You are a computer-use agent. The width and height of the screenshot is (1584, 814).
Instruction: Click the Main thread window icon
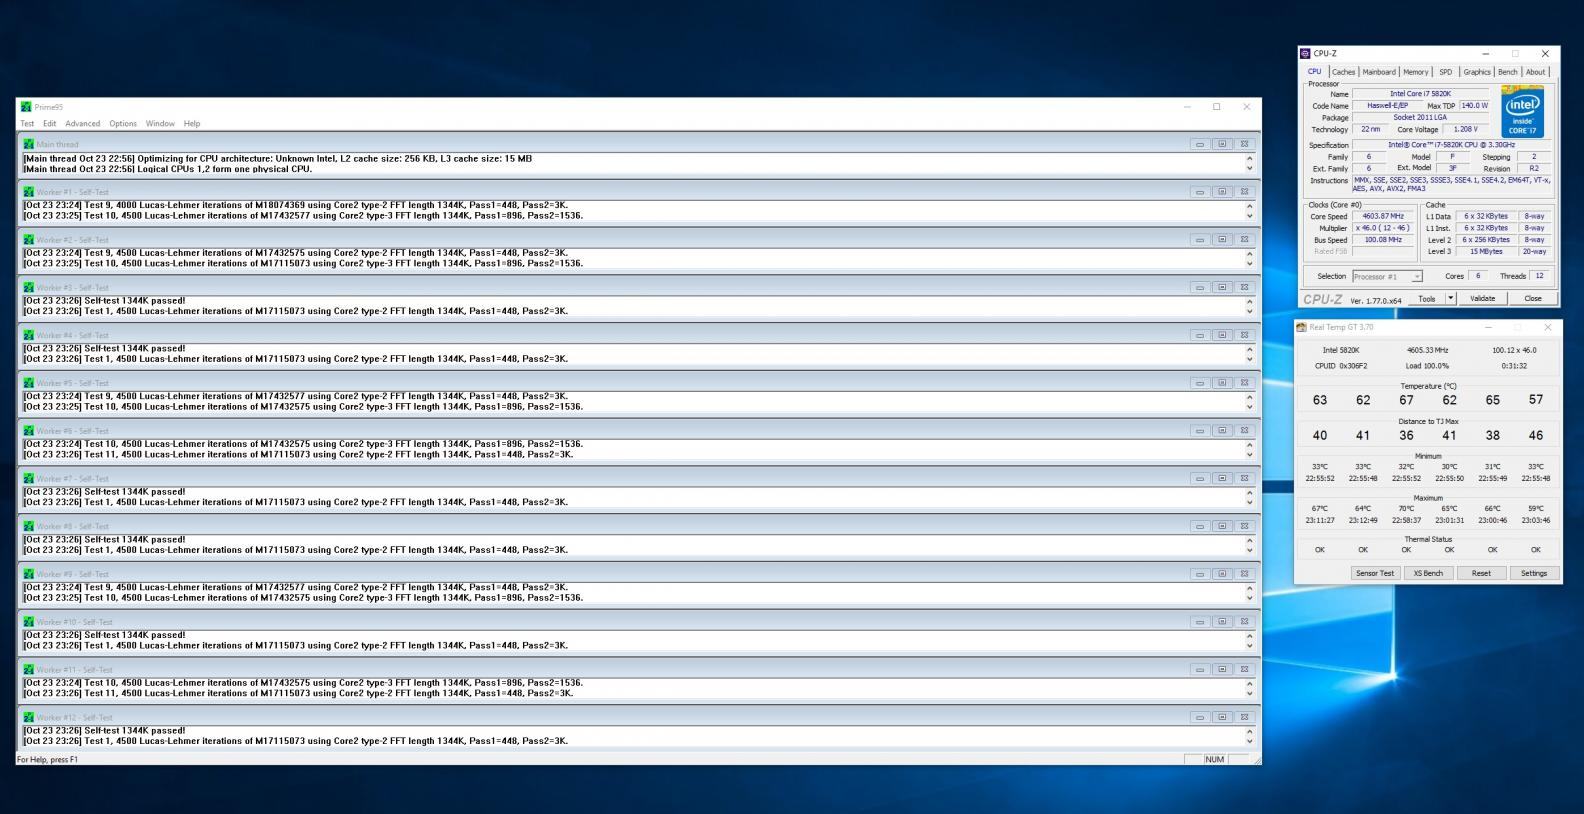tap(29, 144)
